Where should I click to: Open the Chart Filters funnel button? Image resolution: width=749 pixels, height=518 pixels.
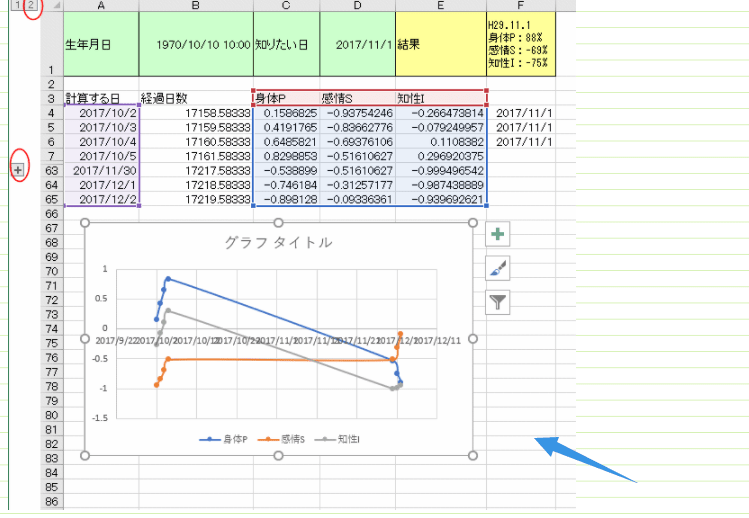click(498, 301)
